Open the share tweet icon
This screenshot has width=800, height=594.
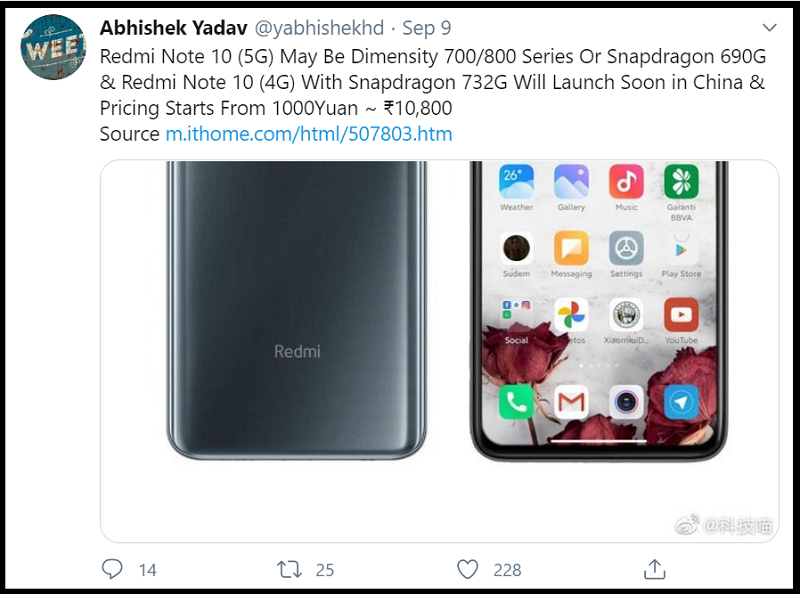[655, 569]
